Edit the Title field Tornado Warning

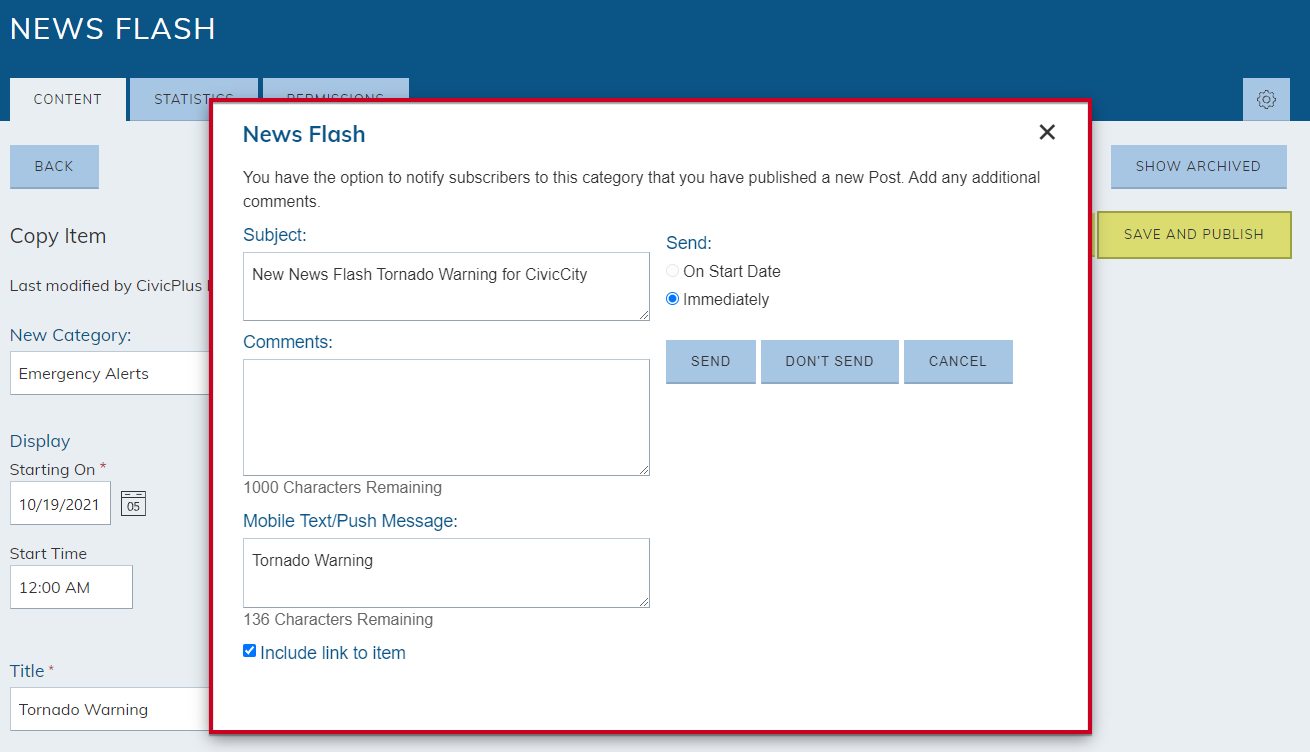point(110,709)
